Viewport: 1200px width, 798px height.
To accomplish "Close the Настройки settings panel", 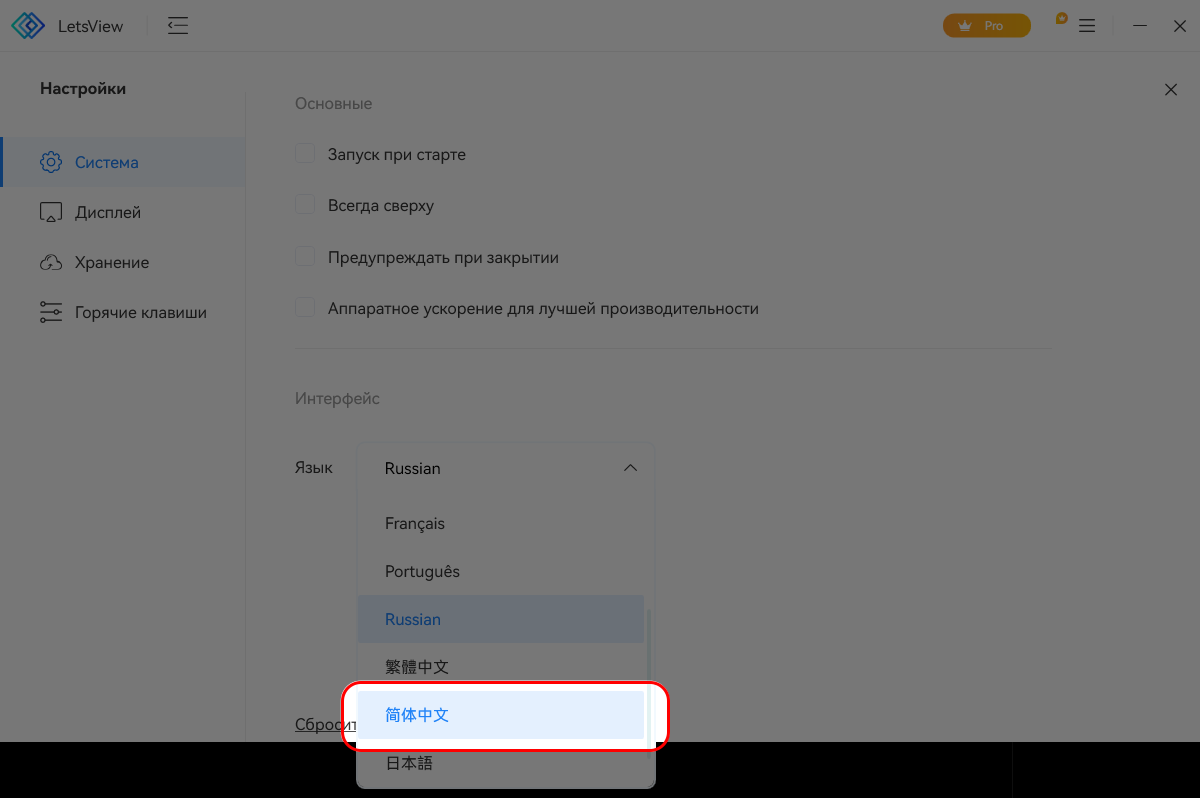I will (x=1171, y=90).
